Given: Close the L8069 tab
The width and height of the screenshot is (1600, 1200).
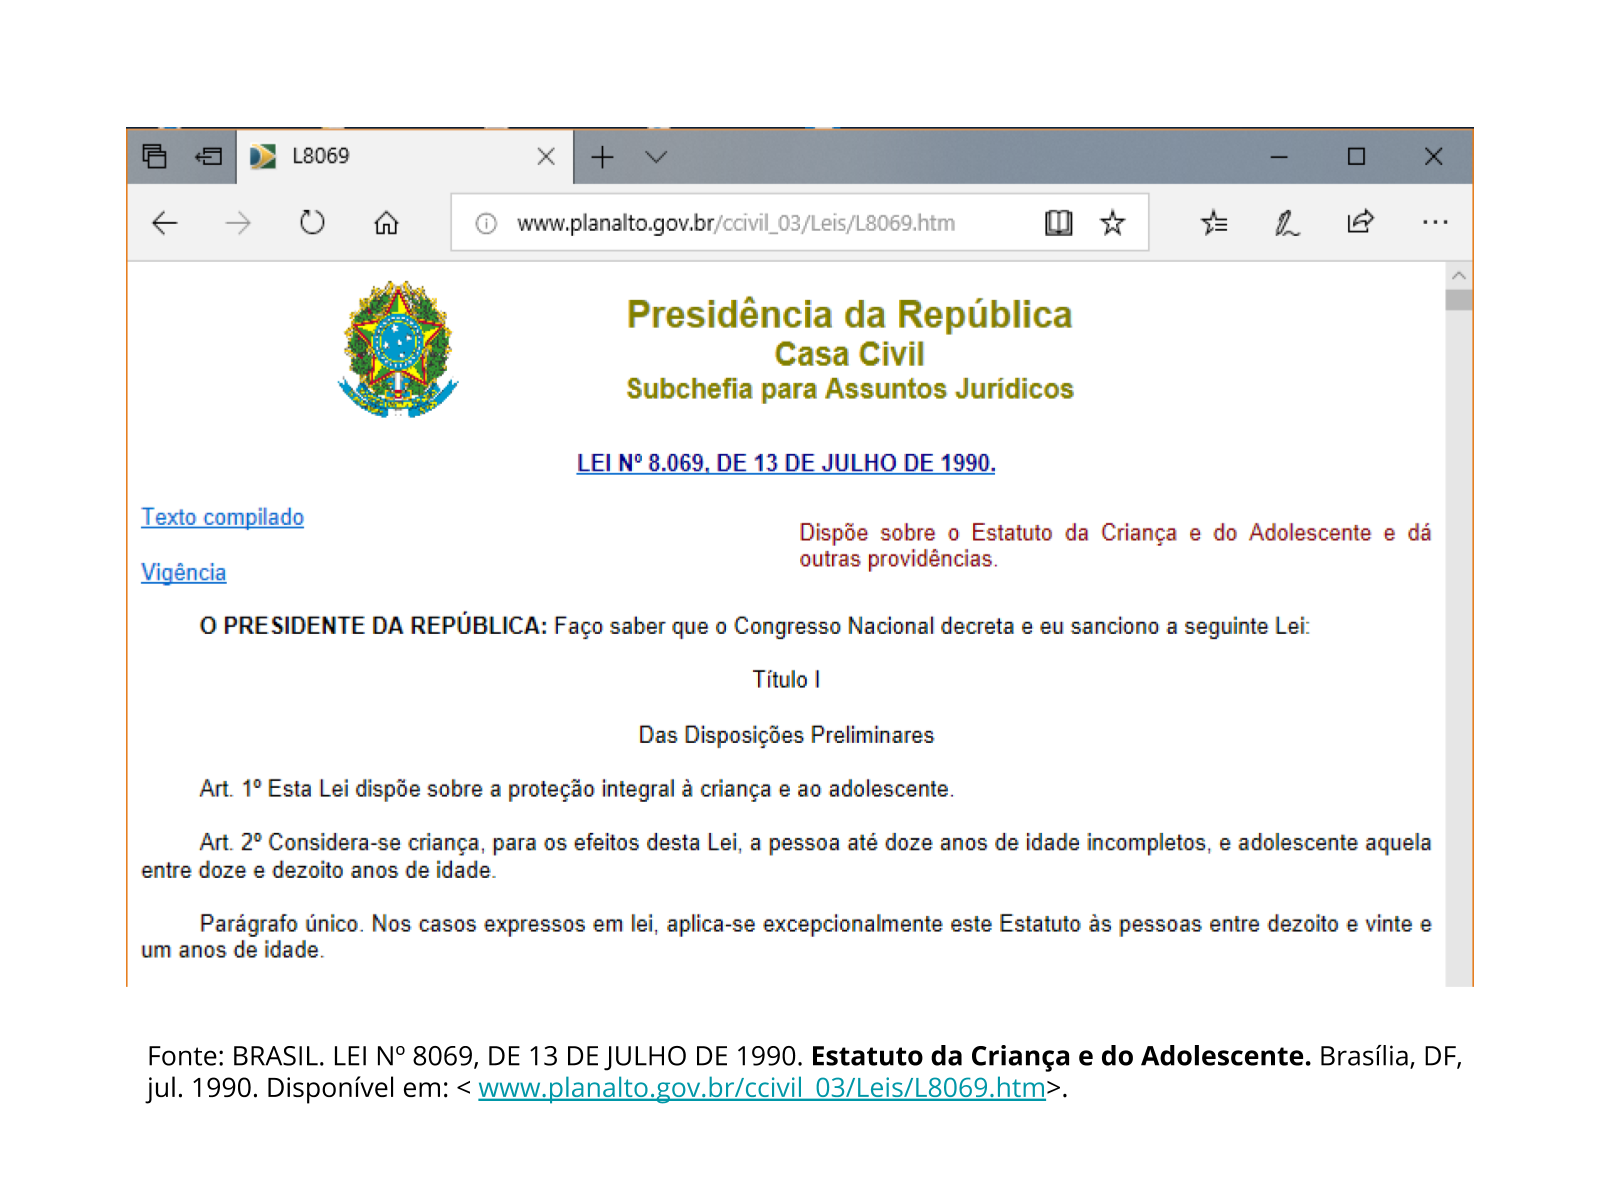Looking at the screenshot, I should pyautogui.click(x=546, y=157).
